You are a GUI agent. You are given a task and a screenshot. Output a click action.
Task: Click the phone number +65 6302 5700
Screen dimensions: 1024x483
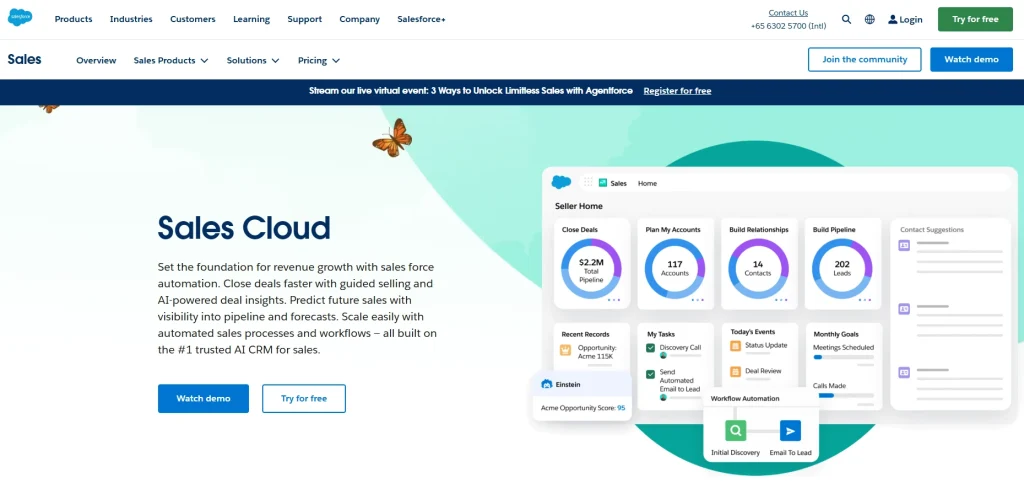point(788,26)
